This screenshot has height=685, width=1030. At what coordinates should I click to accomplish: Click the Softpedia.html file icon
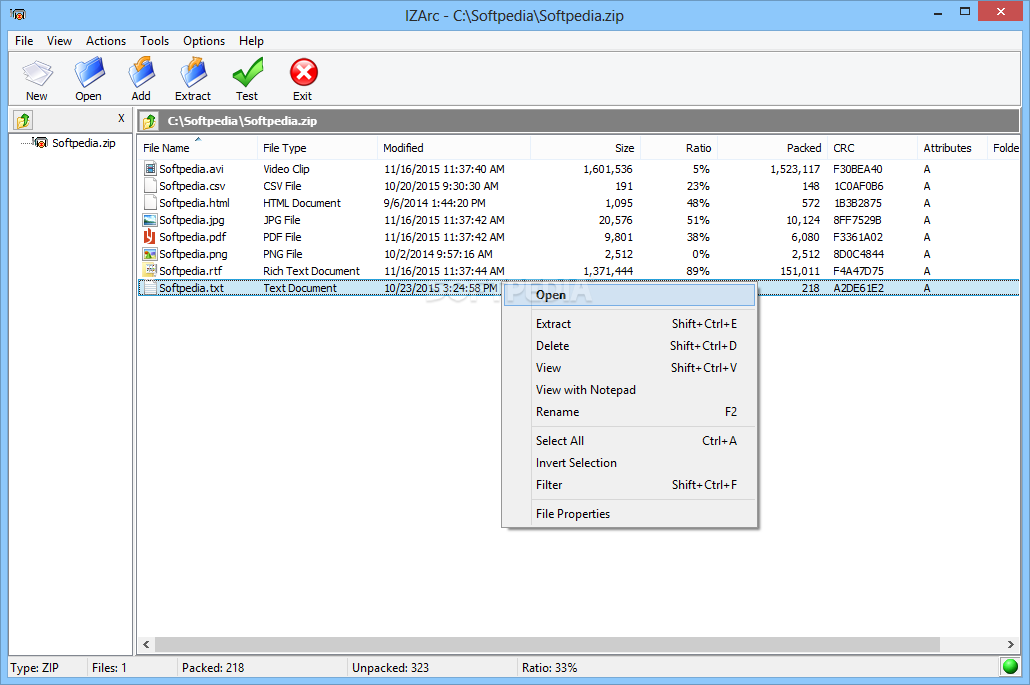(150, 203)
